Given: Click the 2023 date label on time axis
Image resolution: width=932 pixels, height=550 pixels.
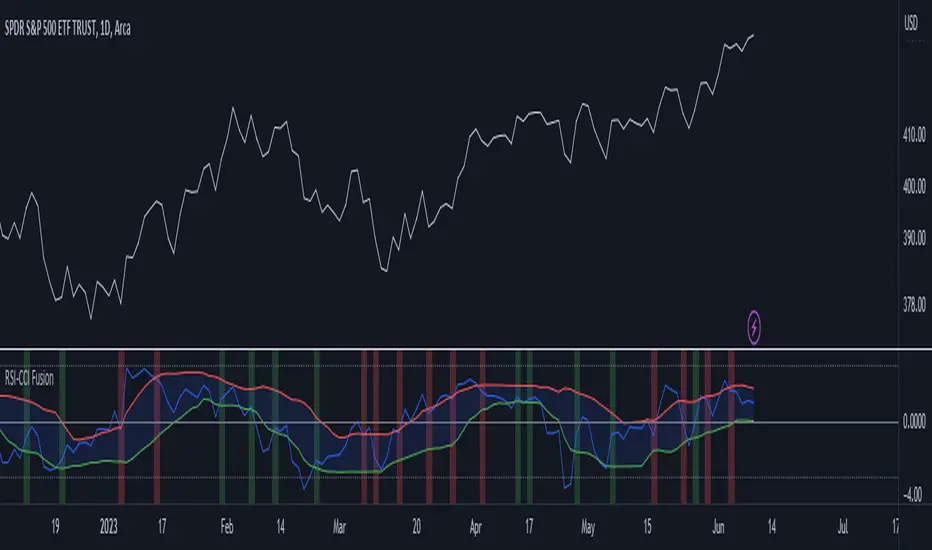Looking at the screenshot, I should tap(109, 527).
